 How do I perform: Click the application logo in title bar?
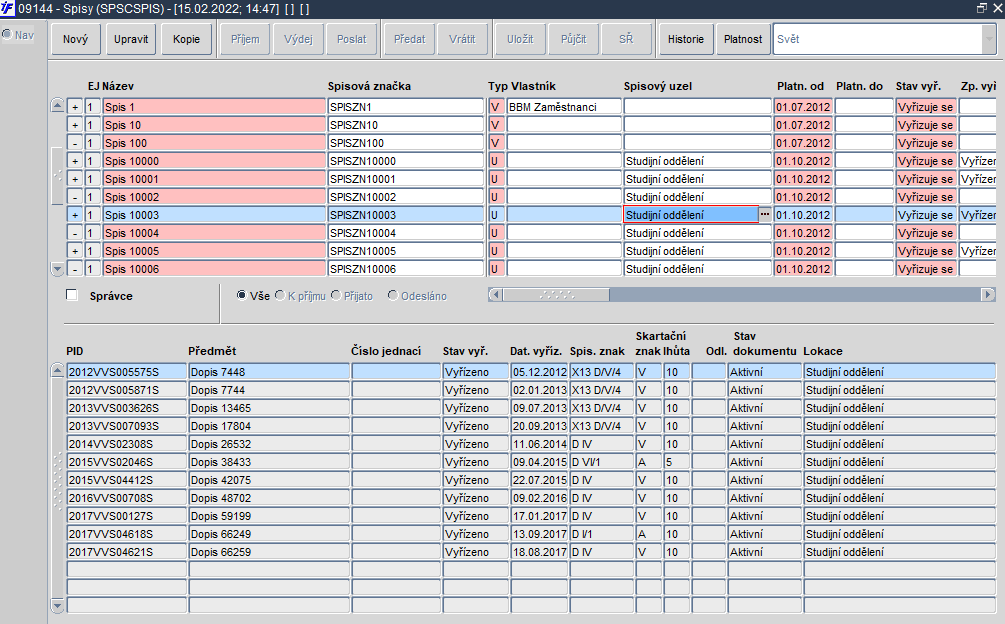point(7,8)
